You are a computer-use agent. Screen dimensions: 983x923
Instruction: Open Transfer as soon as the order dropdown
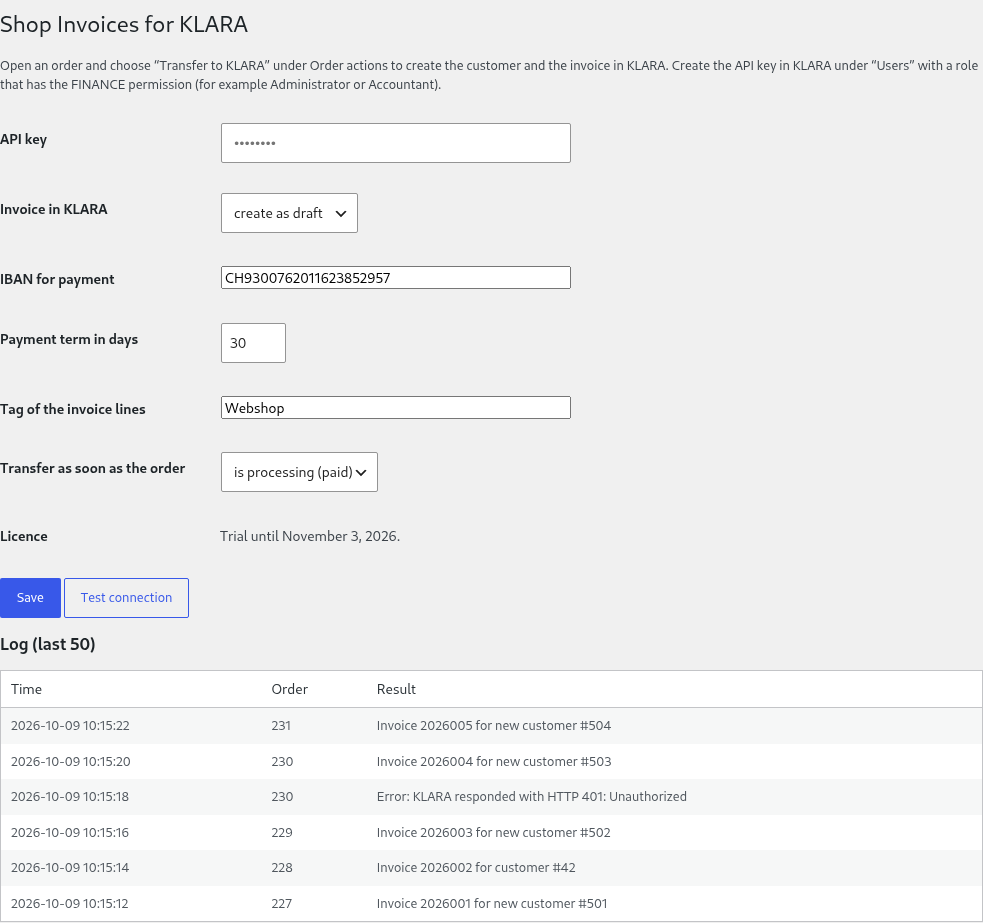point(299,472)
